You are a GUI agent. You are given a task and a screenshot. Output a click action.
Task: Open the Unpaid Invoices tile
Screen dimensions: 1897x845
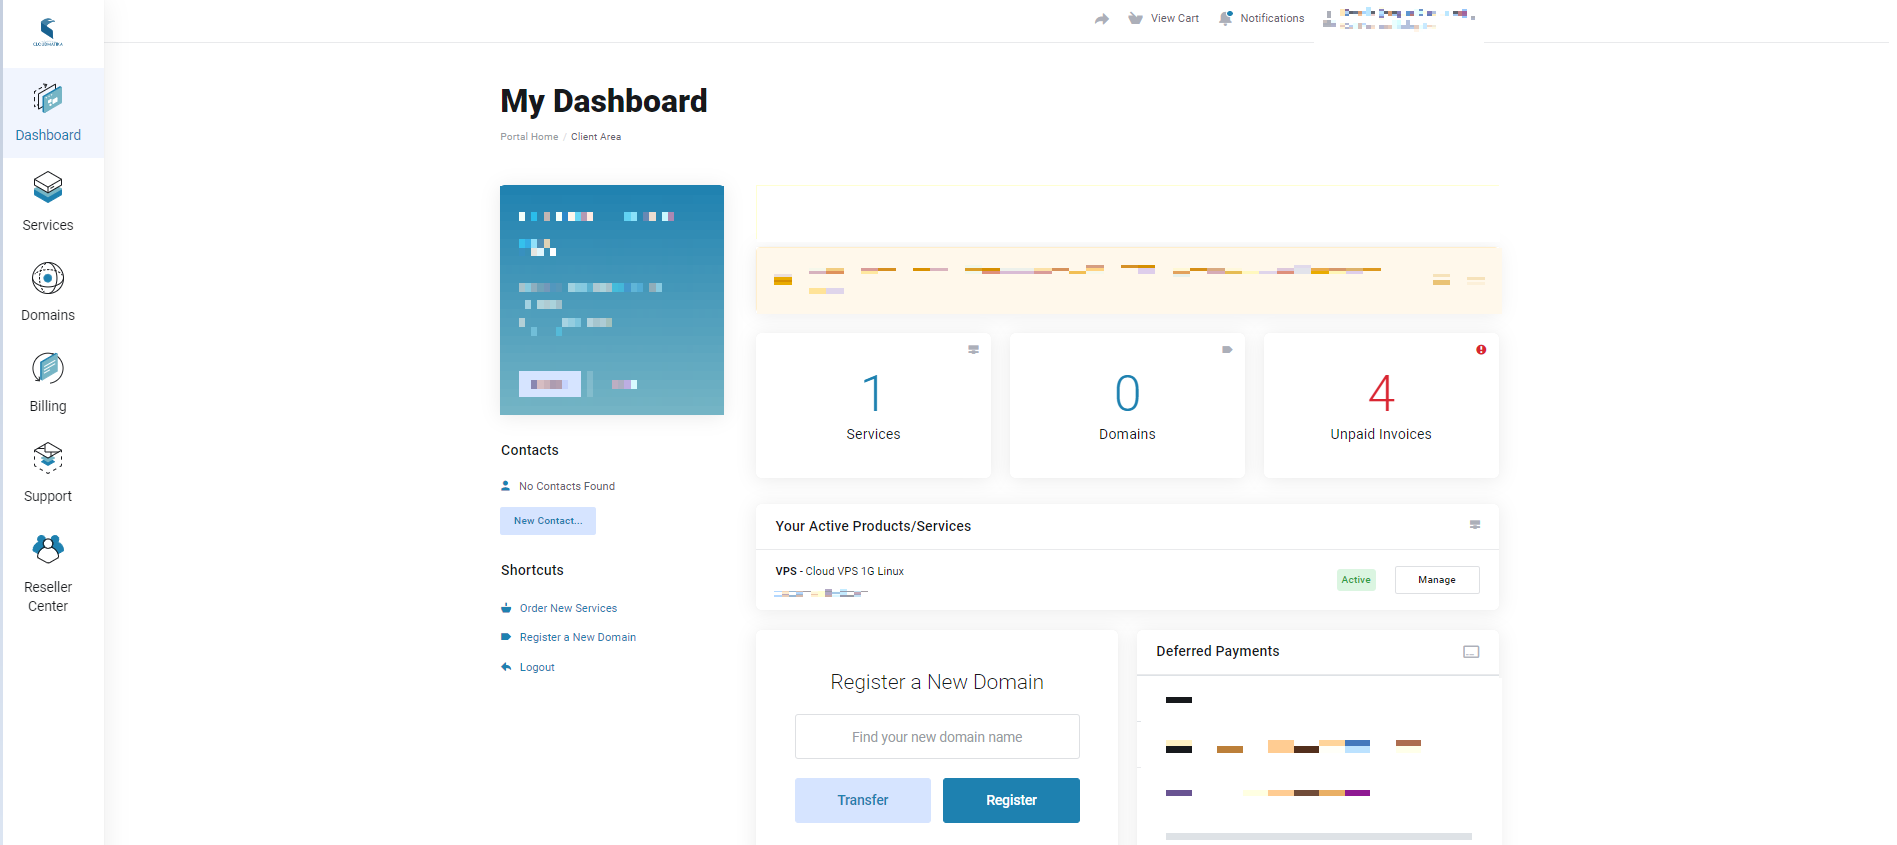coord(1381,405)
